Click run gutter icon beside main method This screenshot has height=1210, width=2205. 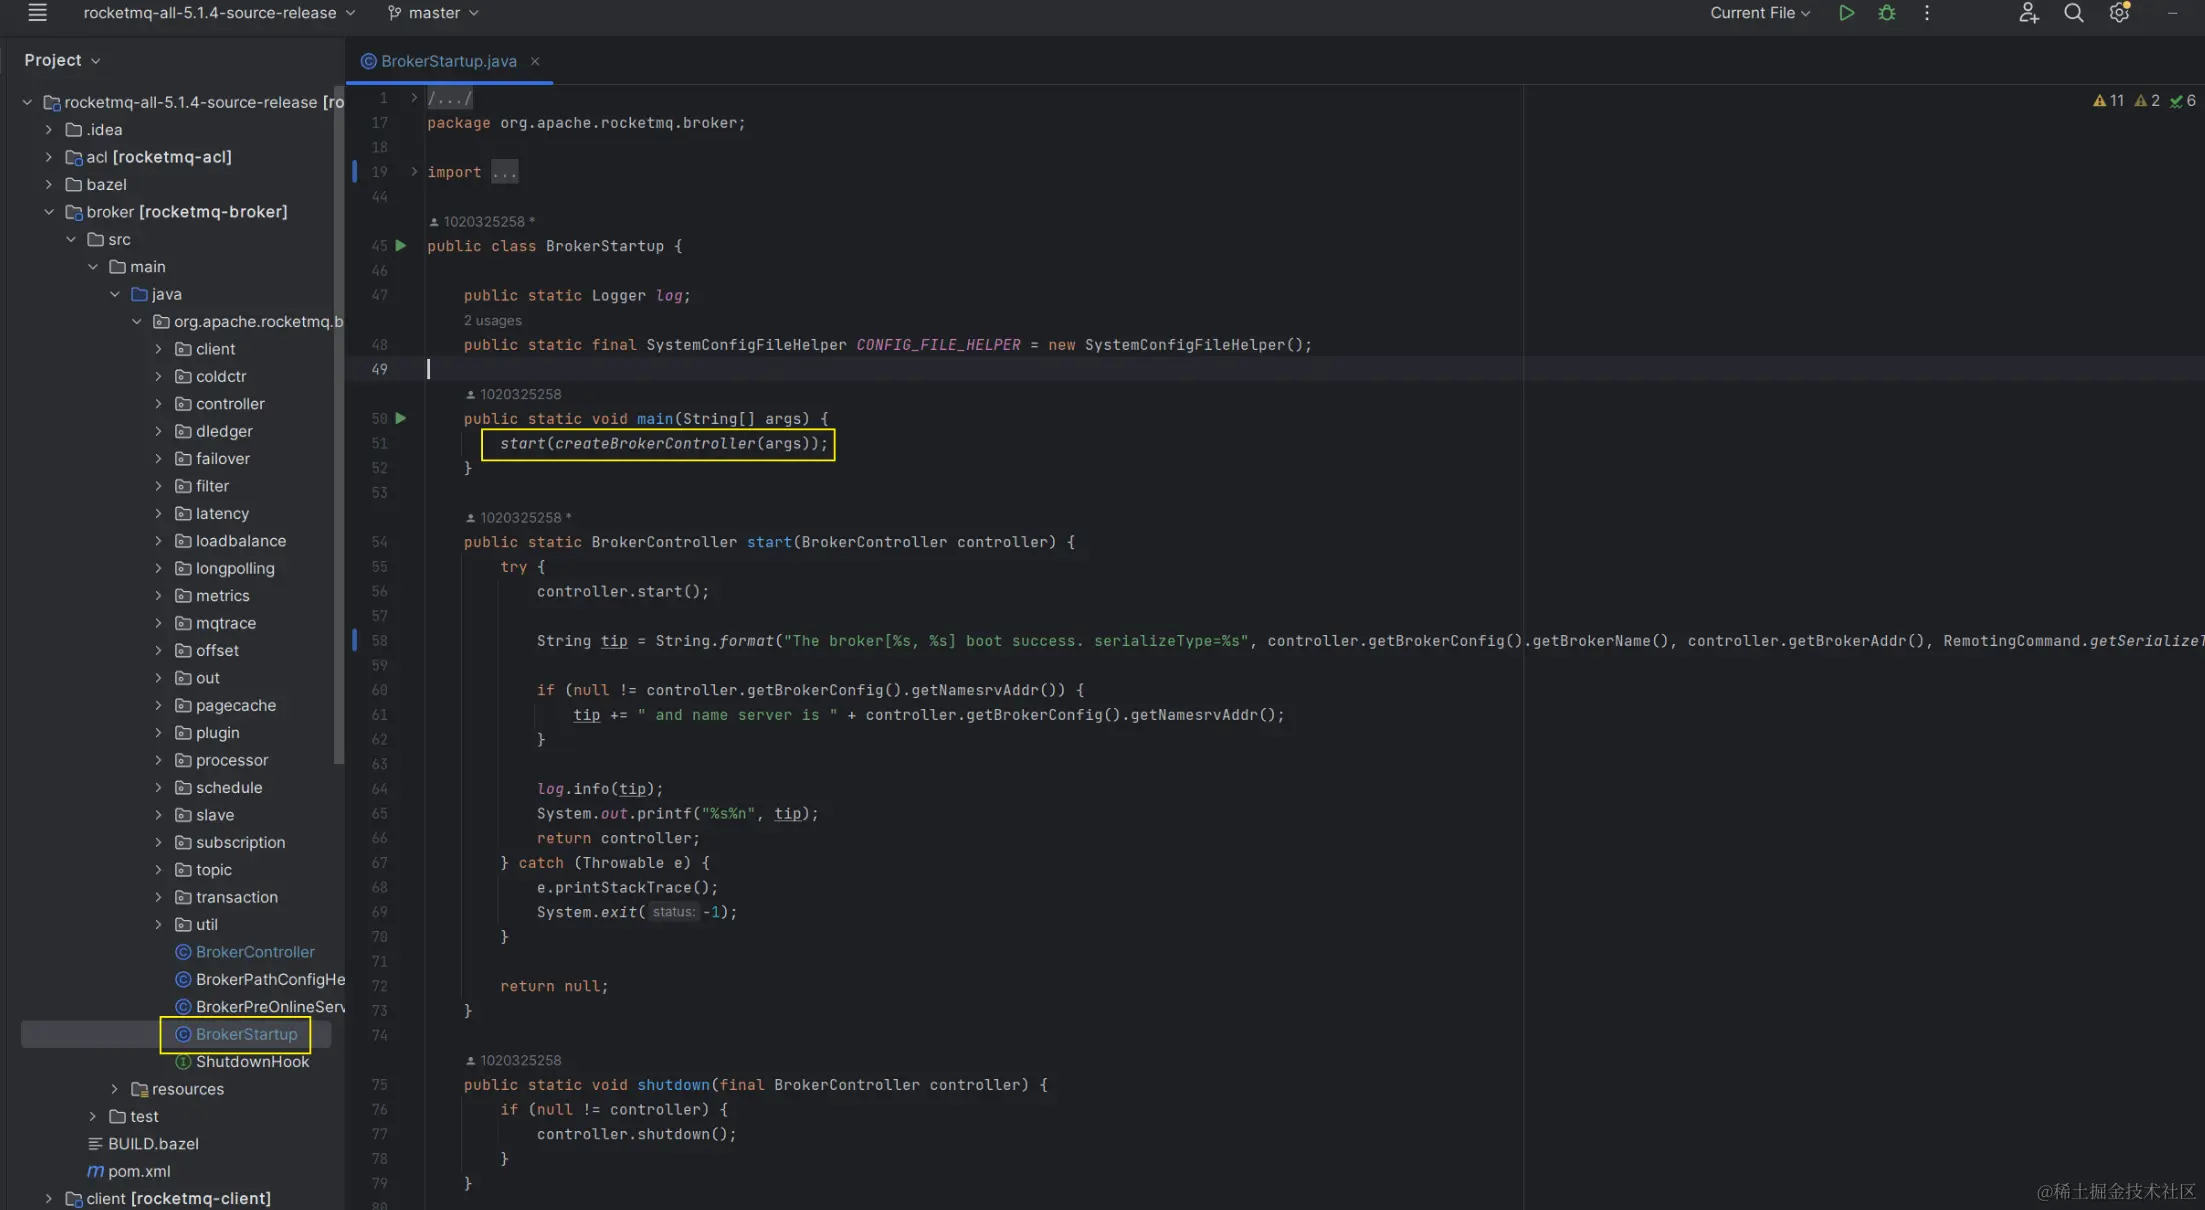click(401, 418)
